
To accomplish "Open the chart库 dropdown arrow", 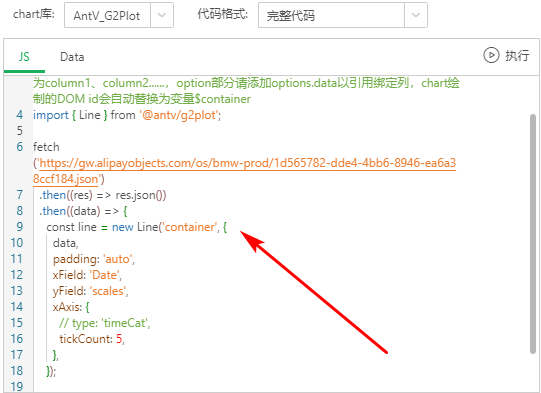I will [162, 15].
